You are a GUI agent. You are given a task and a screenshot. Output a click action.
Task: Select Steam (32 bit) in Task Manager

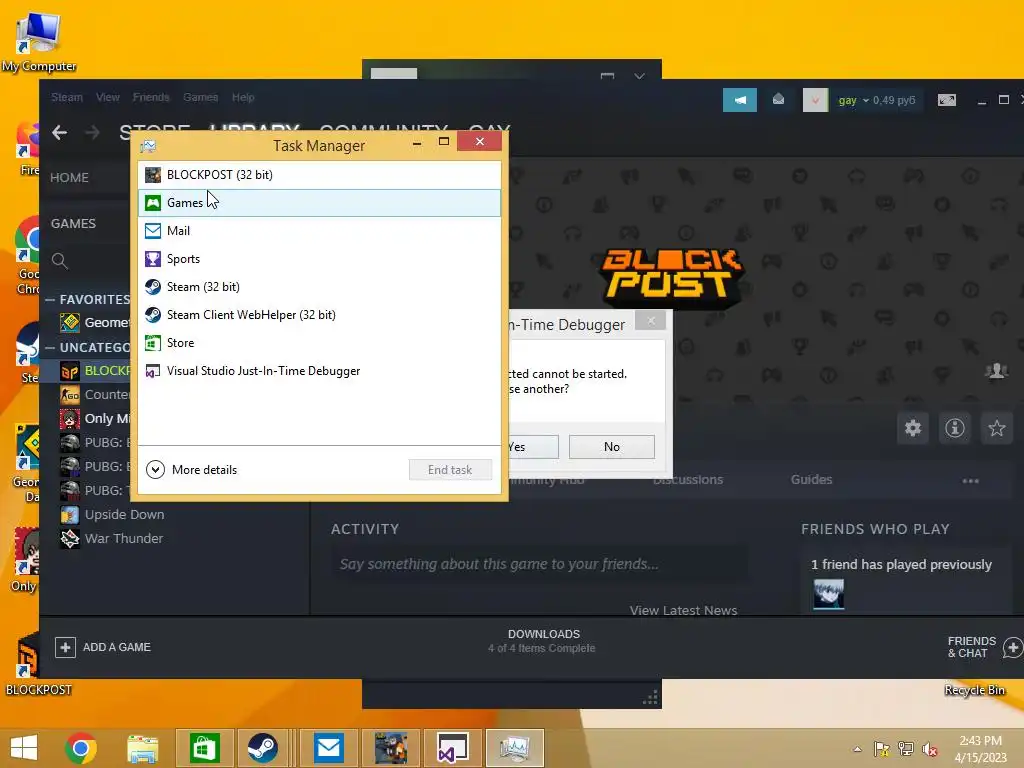coord(319,287)
